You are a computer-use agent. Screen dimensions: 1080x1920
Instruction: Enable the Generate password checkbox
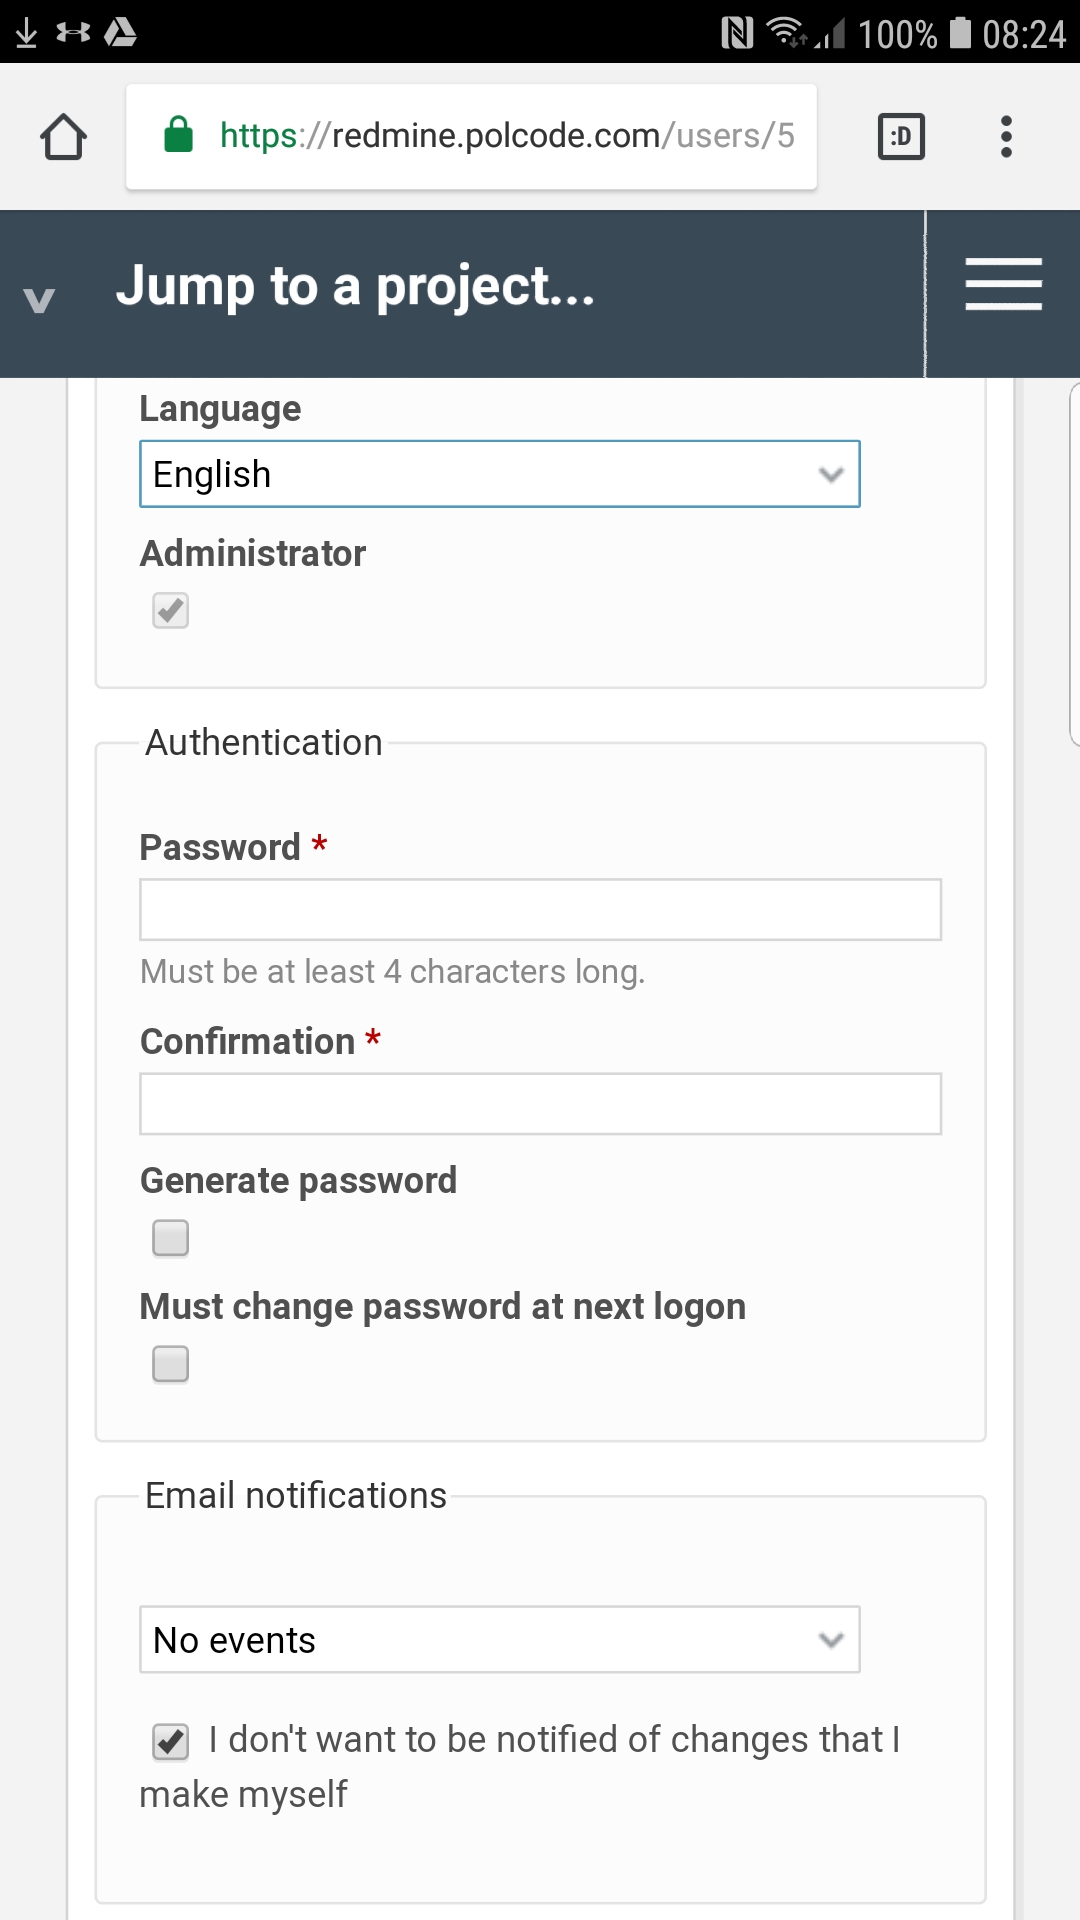(170, 1238)
